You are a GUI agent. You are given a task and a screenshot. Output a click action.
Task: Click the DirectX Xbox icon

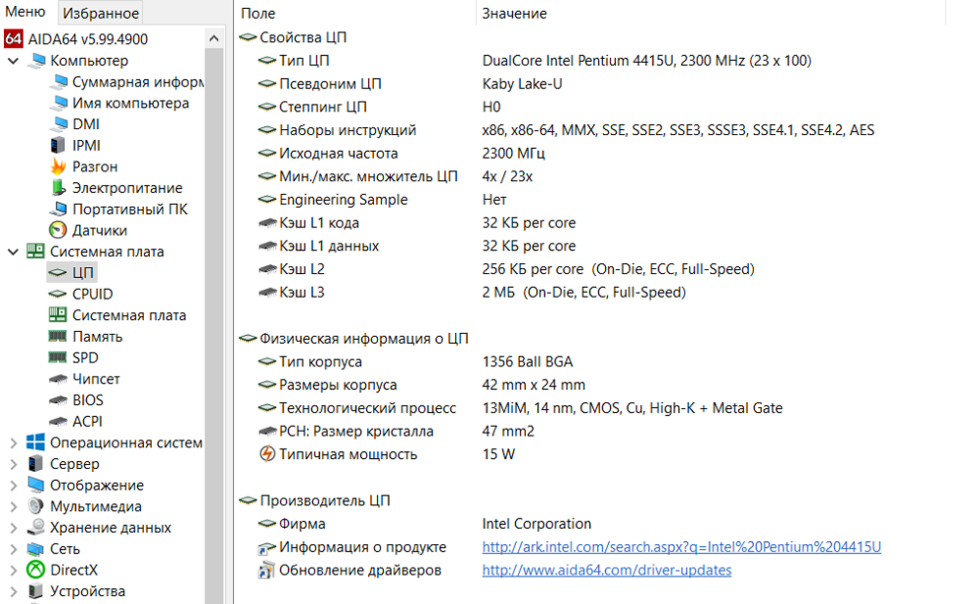36,570
